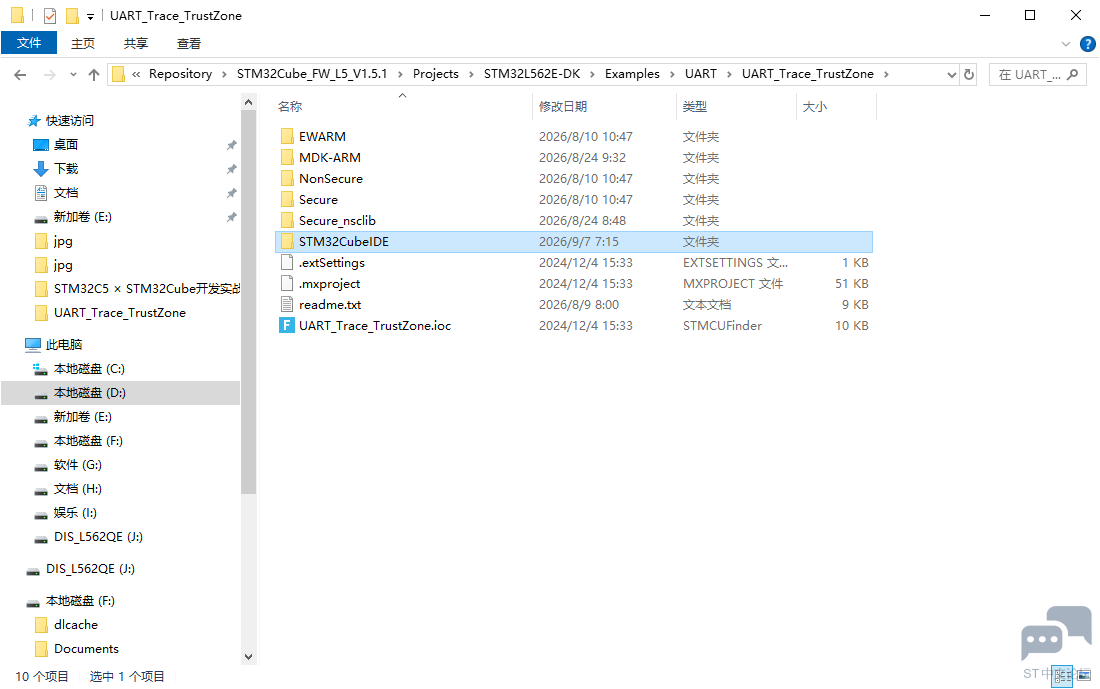
Task: Click STM32Cube_FW_L5_V1.5.1 in the address path
Action: (x=311, y=74)
